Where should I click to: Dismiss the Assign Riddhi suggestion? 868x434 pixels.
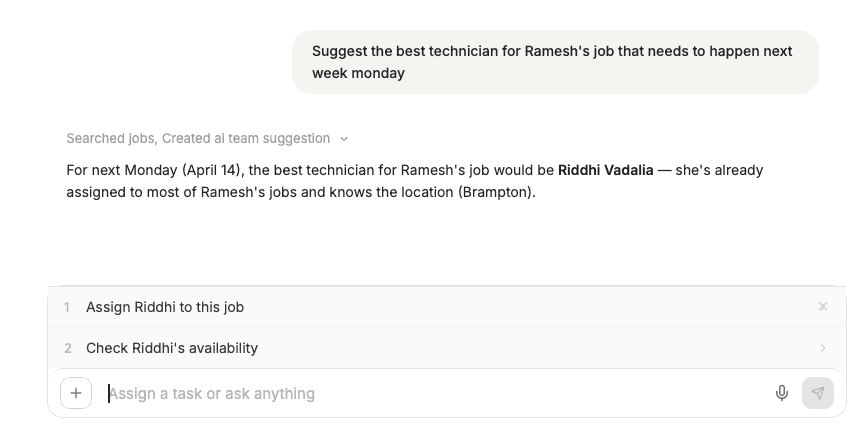pyautogui.click(x=823, y=307)
